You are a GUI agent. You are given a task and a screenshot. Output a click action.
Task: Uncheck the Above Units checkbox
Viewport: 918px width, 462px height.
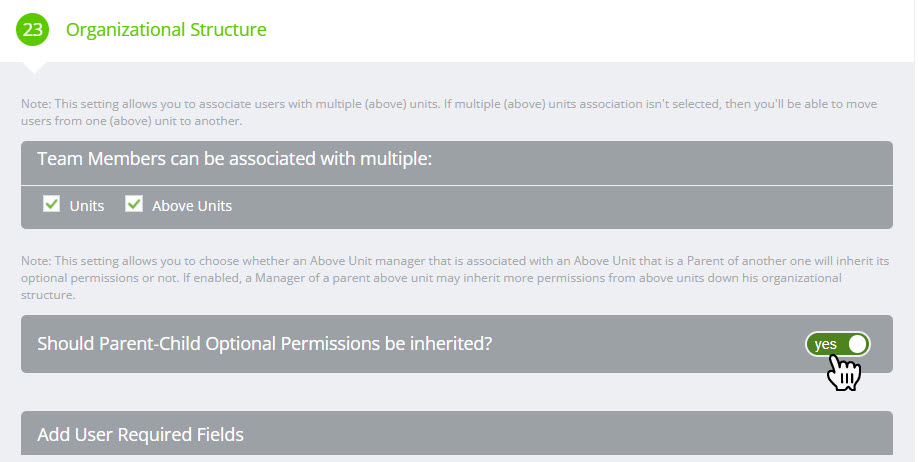[133, 204]
